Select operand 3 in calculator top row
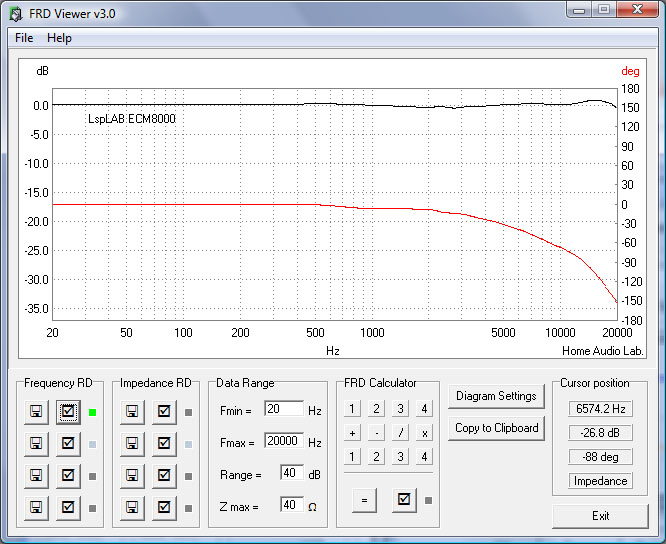Screen dimensions: 666x544 tap(400, 409)
